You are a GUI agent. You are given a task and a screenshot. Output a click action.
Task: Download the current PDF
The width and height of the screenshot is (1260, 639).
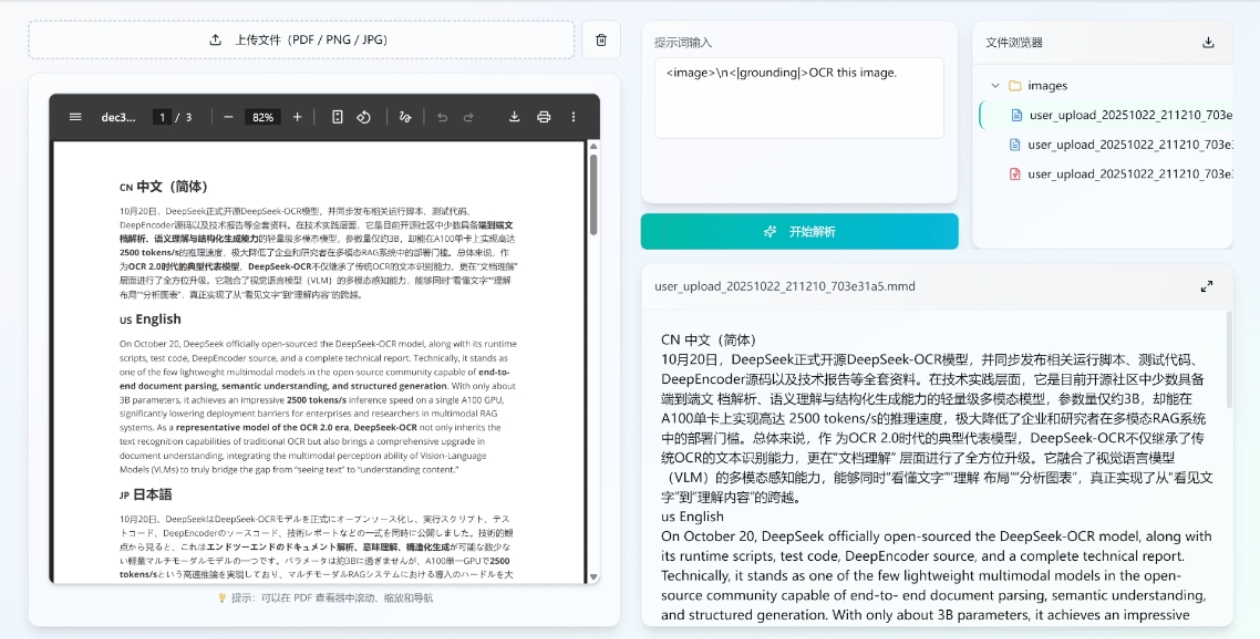(x=515, y=116)
